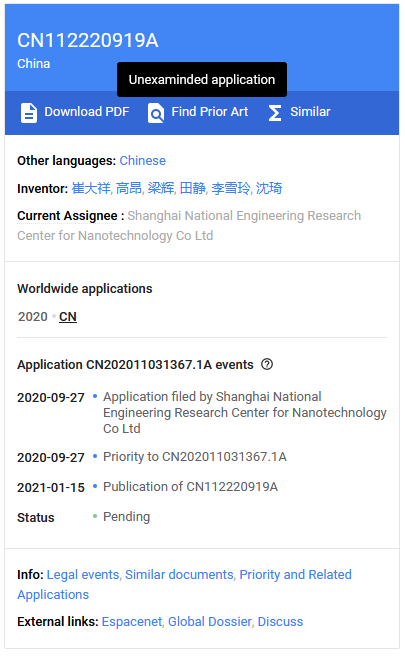405x659 pixels.
Task: Open inventor 沈琦 link
Action: [x=269, y=188]
